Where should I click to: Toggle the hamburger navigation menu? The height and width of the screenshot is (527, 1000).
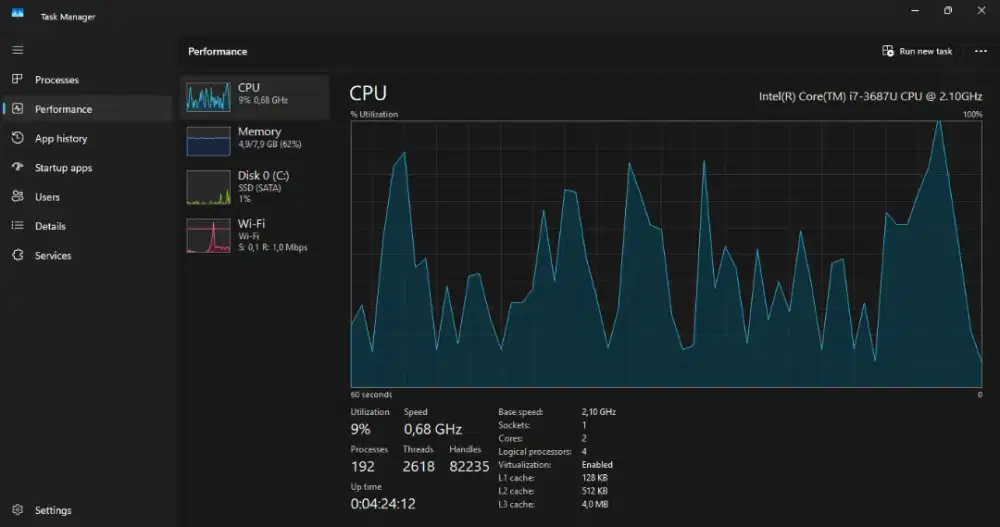click(x=17, y=50)
